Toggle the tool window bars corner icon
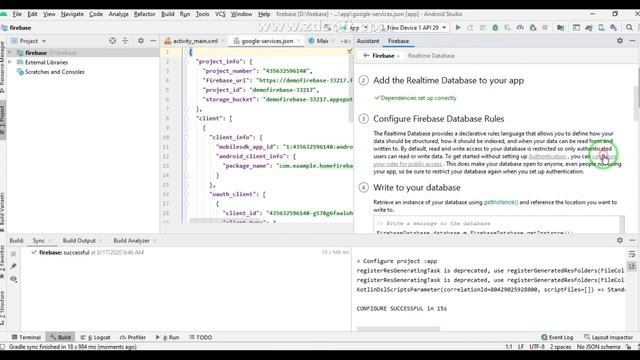 coord(3,347)
